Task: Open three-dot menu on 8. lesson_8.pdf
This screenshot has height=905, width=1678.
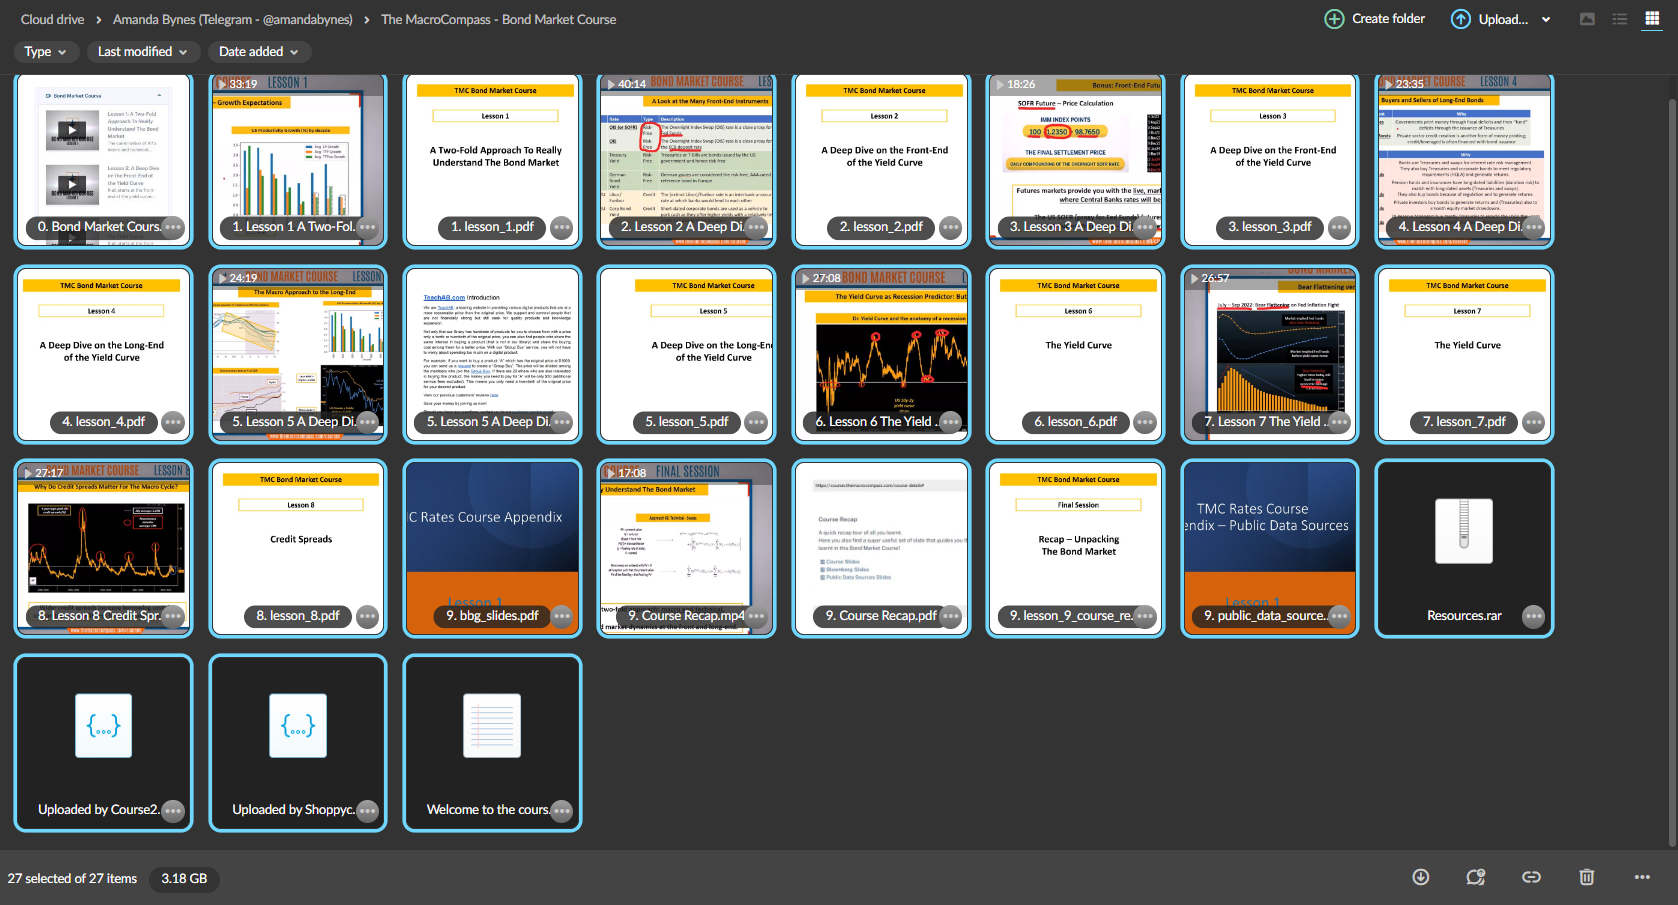Action: (367, 616)
